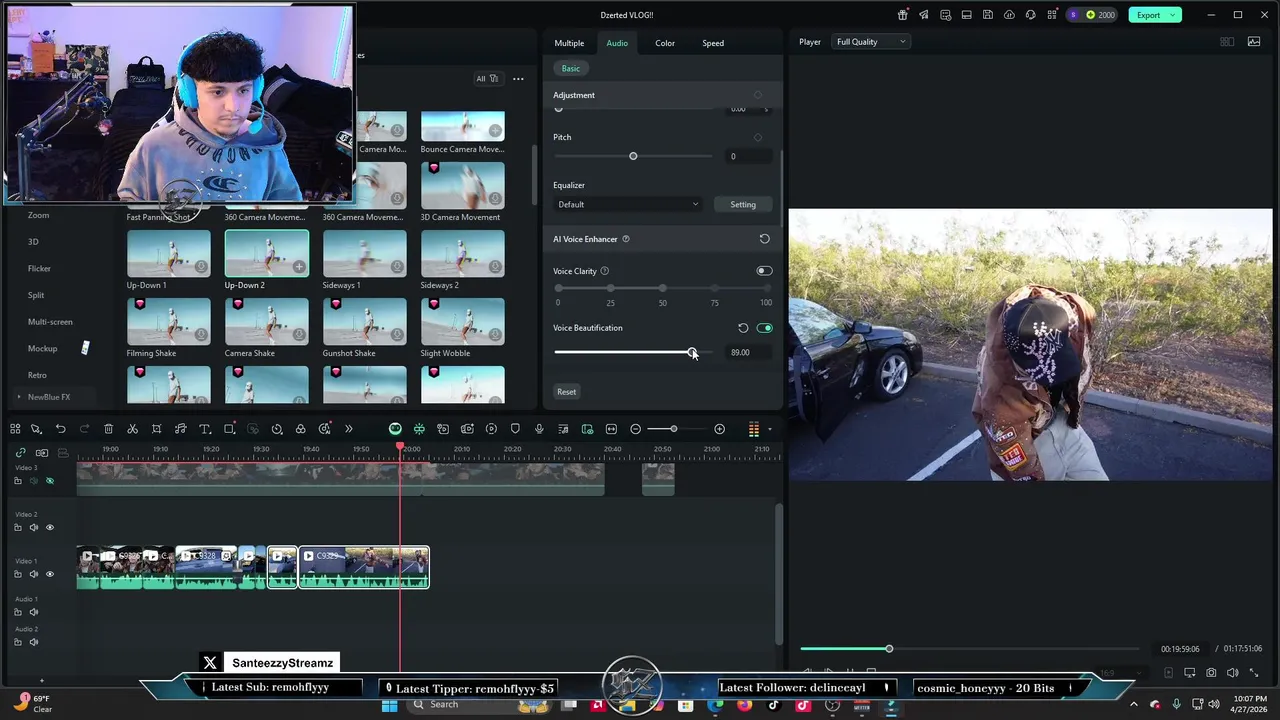Toggle the timeline link chain icon
Viewport: 1280px width, 720px height.
20,453
